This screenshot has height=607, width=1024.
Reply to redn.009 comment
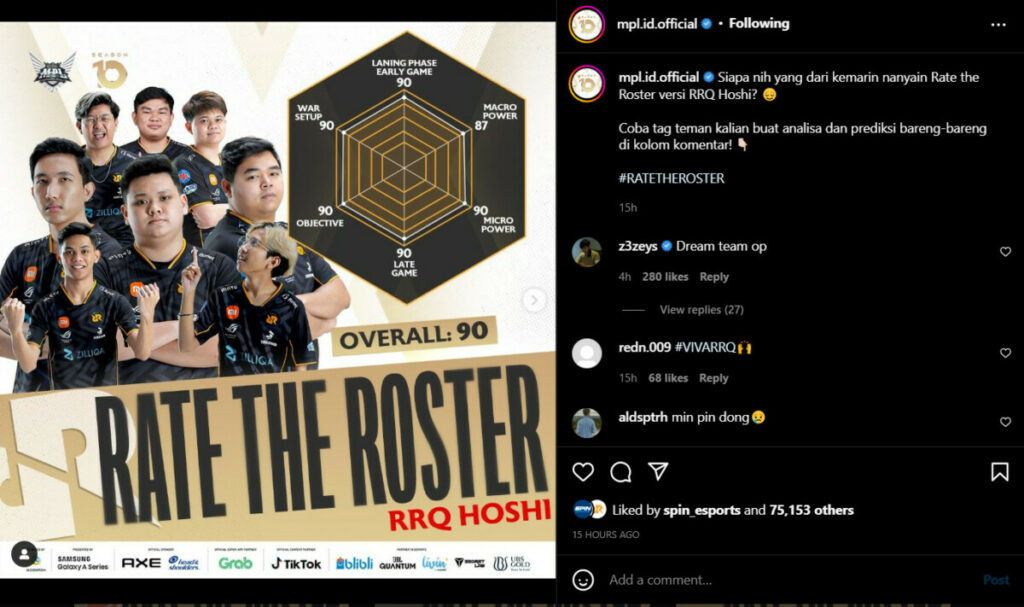[x=713, y=378]
